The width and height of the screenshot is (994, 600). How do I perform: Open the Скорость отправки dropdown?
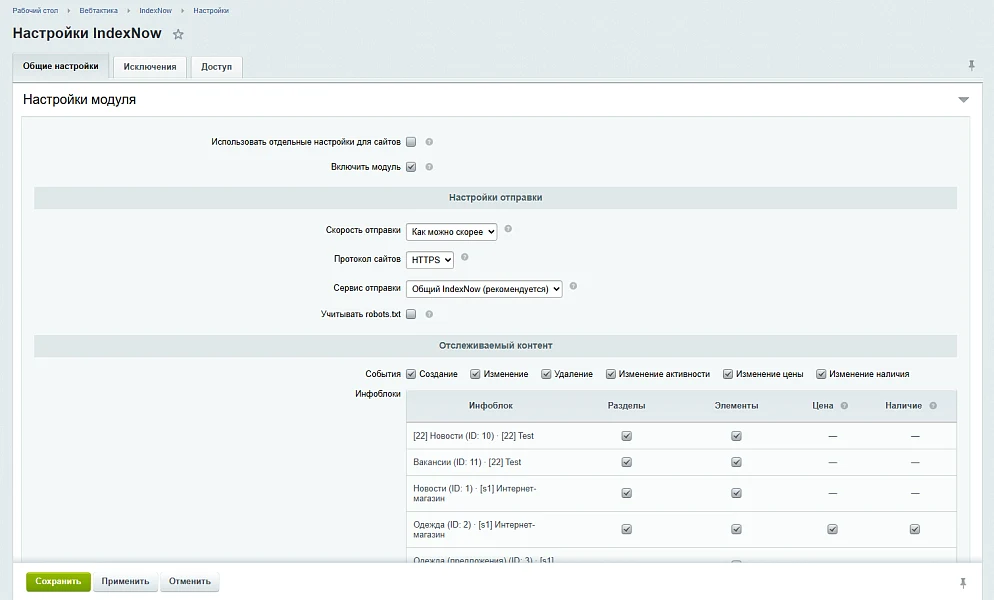(451, 232)
